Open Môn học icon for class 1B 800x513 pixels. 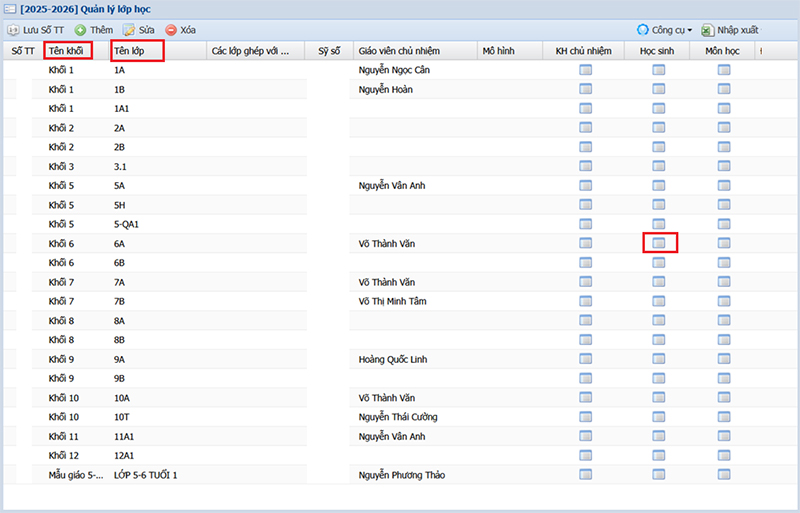(724, 89)
